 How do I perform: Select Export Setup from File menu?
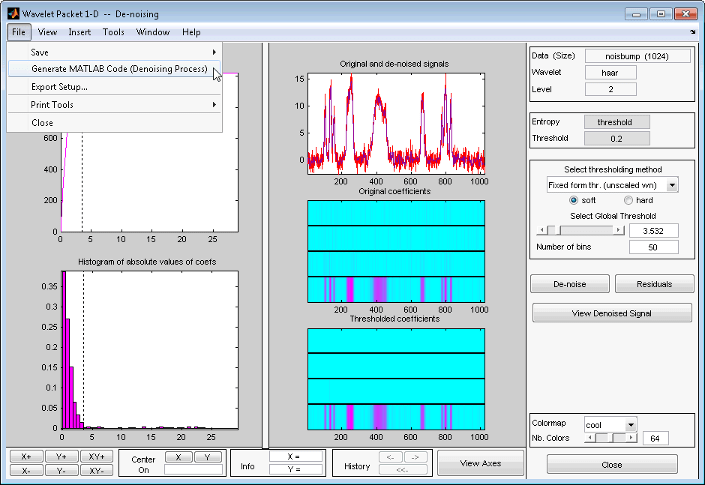click(60, 87)
